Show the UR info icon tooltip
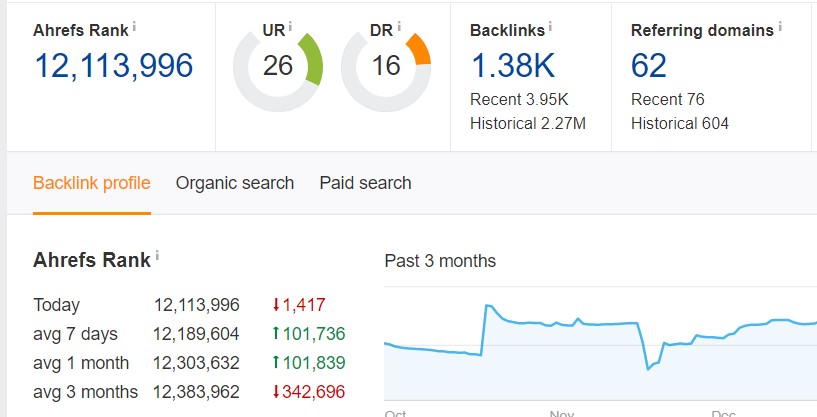 (290, 26)
